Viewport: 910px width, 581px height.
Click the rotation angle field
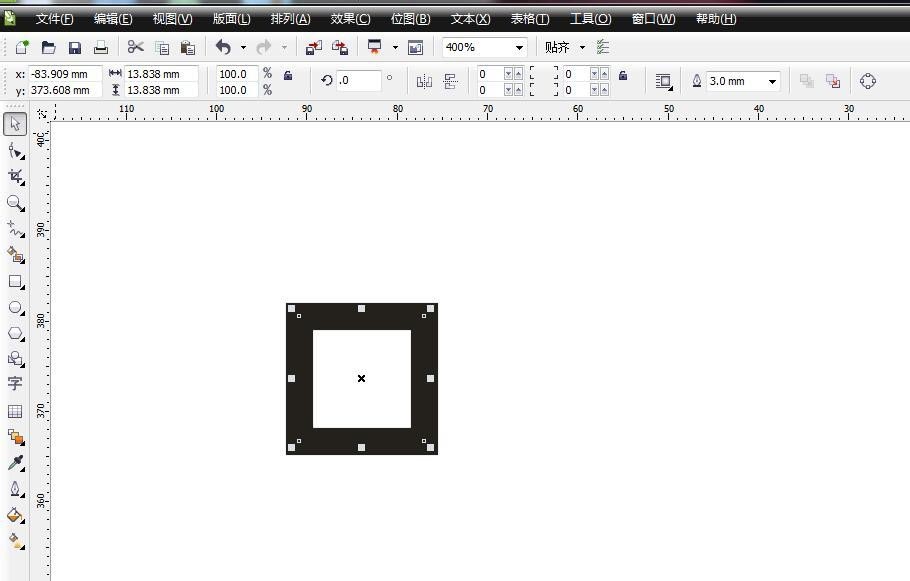359,81
